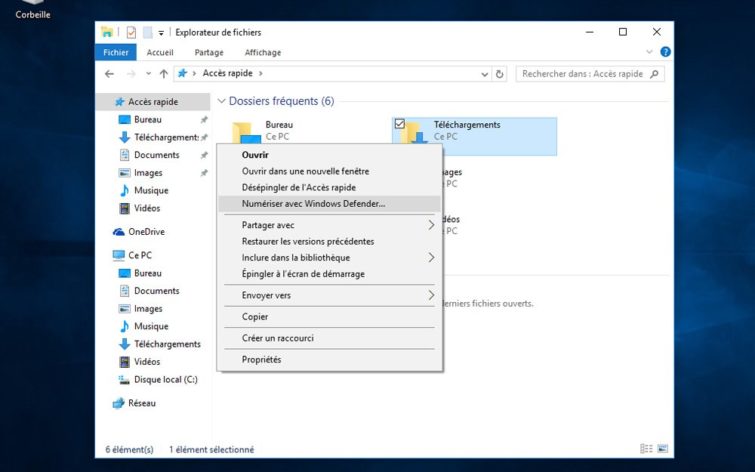The height and width of the screenshot is (472, 755).
Task: Refresh the Accès rapide view
Action: tap(499, 74)
